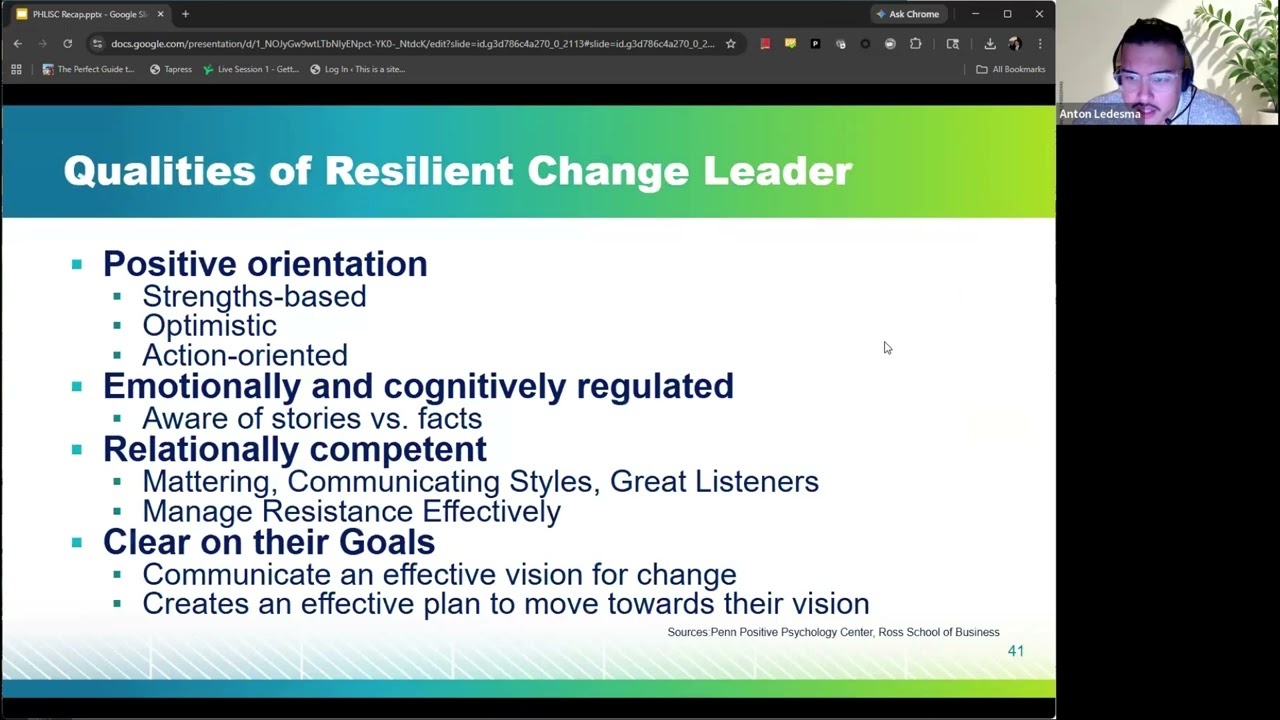The width and height of the screenshot is (1280, 720).
Task: Open 'Log In ‹ This is a site...' bookmark
Action: 357,69
